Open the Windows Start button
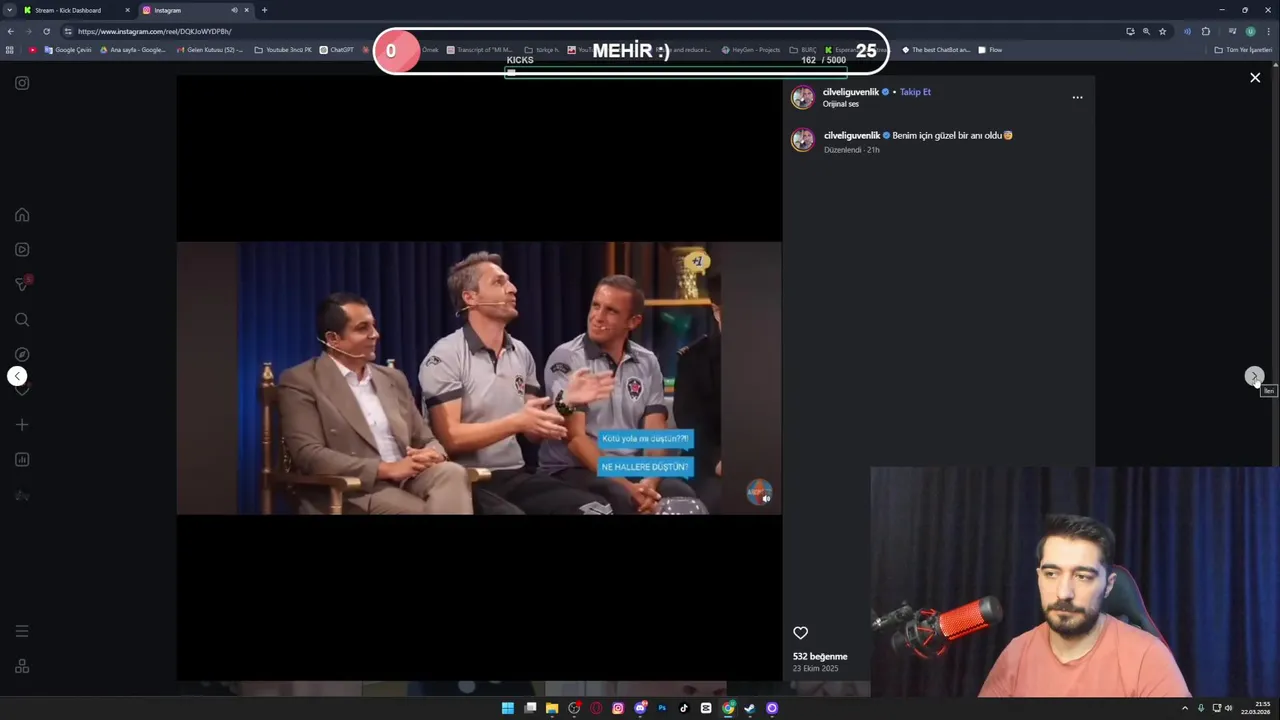This screenshot has height=720, width=1280. (508, 708)
